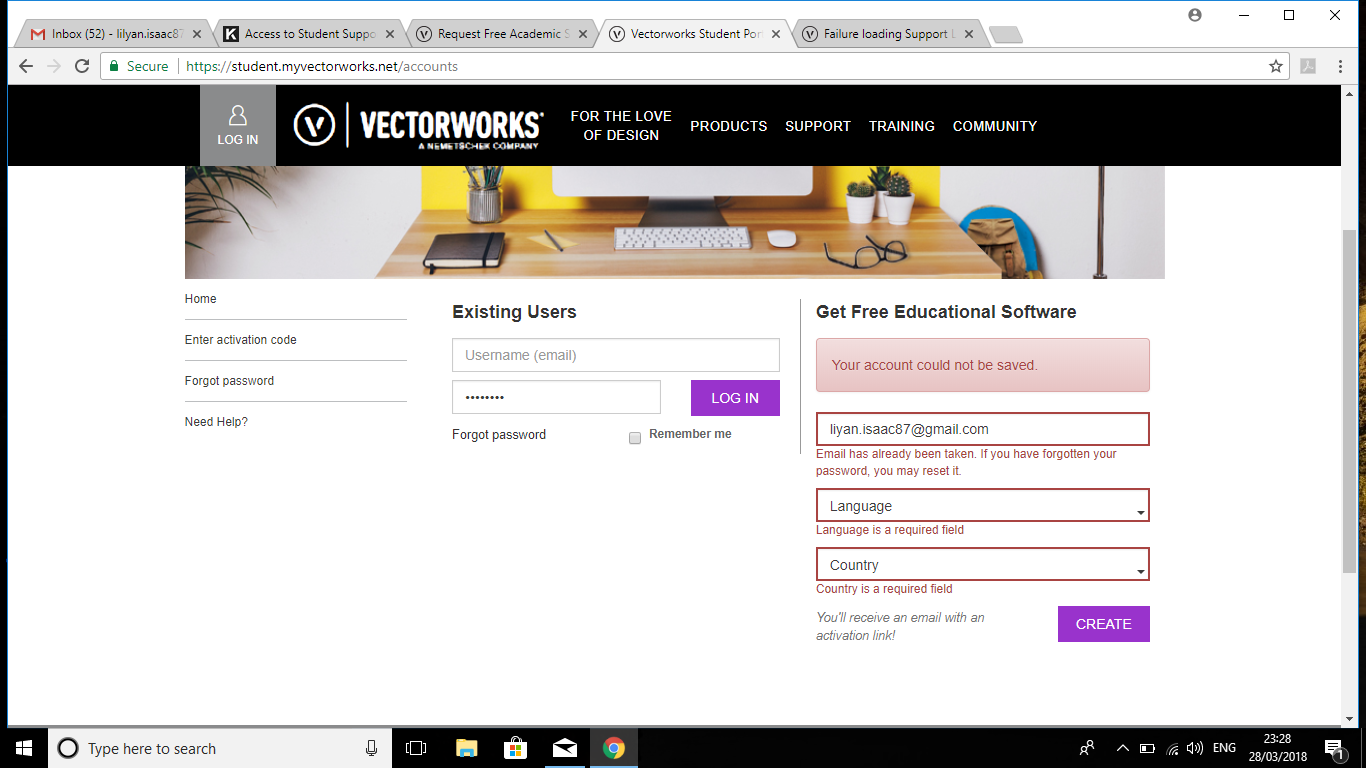Click the Forgot password link
Image resolution: width=1366 pixels, height=768 pixels.
(499, 434)
